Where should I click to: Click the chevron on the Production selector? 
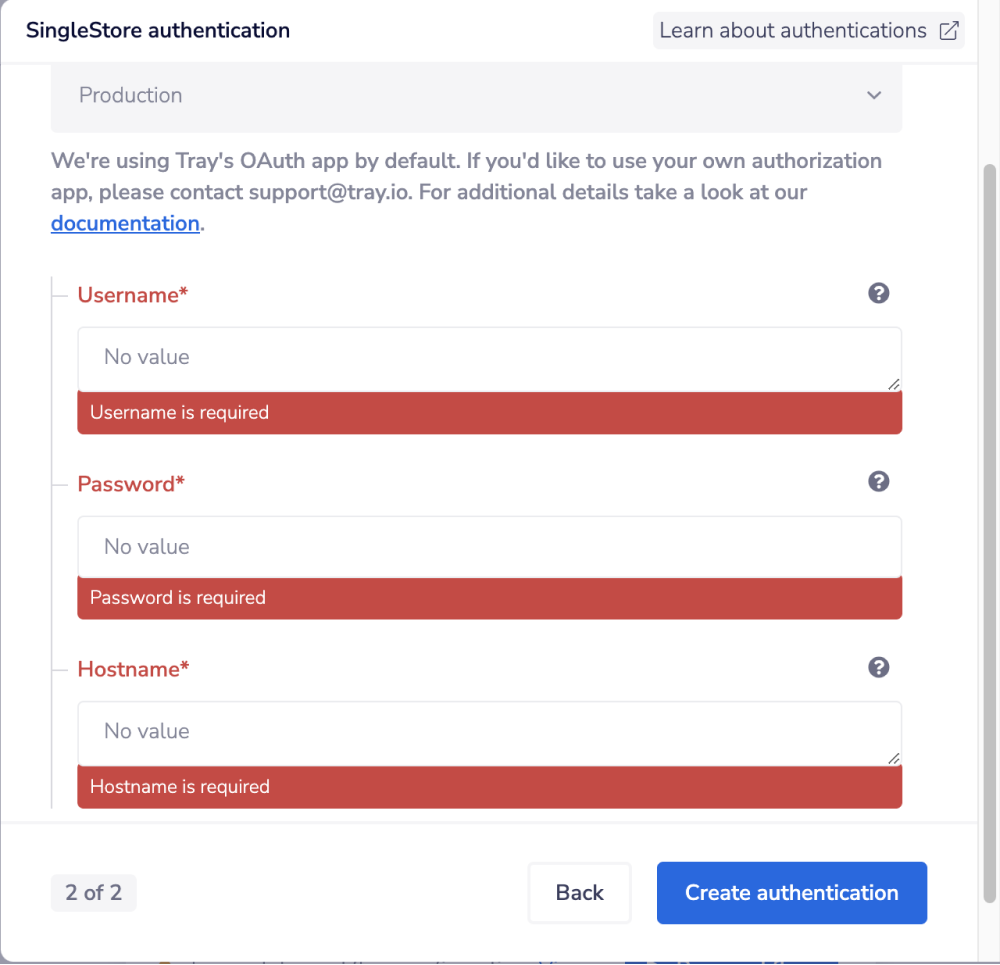coord(873,95)
